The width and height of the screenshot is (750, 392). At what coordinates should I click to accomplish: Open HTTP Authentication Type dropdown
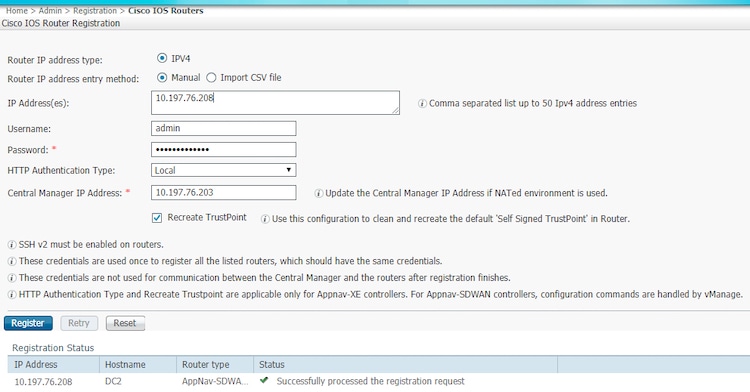pos(223,170)
